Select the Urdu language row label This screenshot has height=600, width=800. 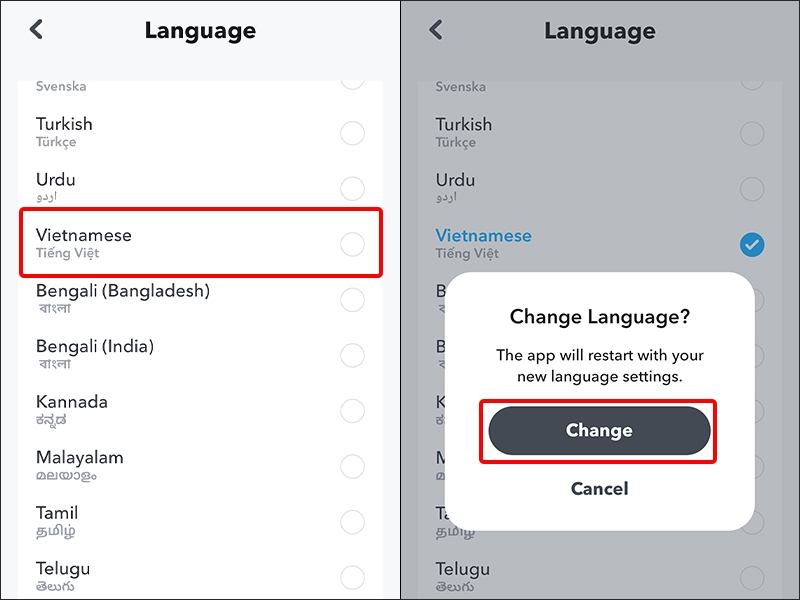tap(55, 180)
